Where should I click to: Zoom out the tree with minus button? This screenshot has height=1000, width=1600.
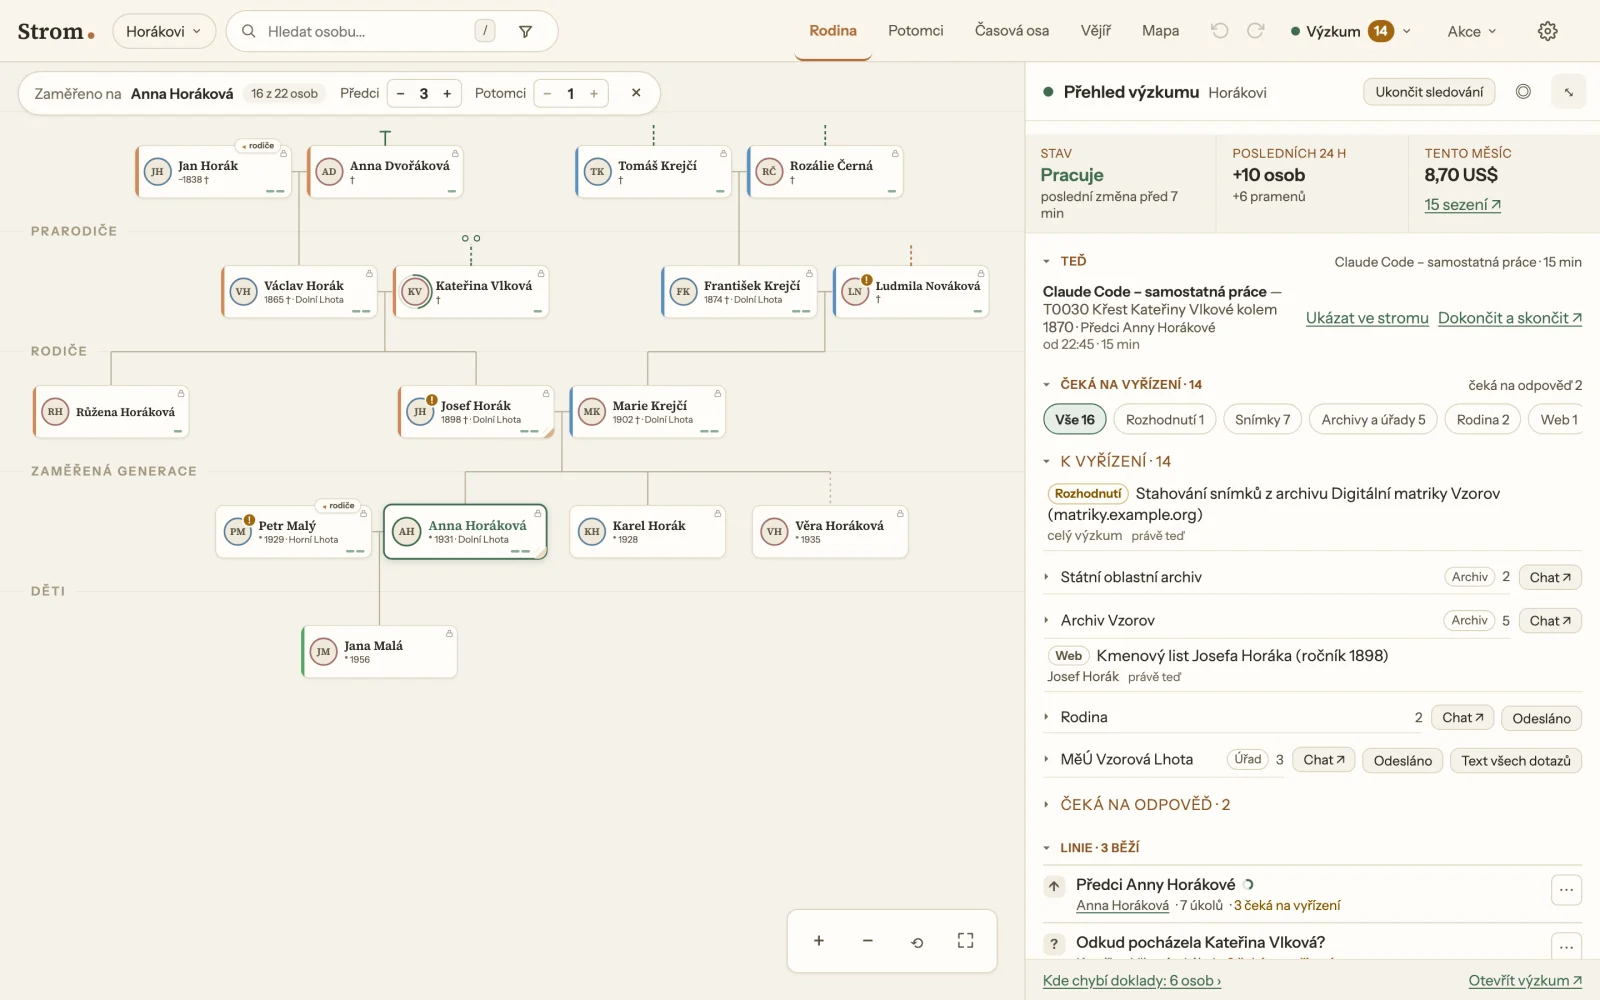868,941
